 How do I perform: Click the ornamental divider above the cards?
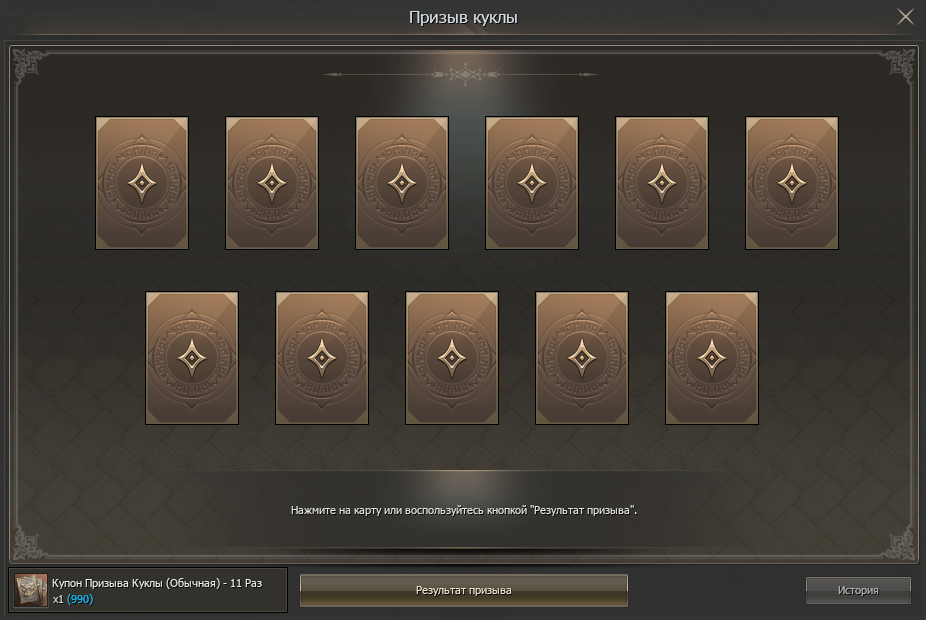[461, 74]
